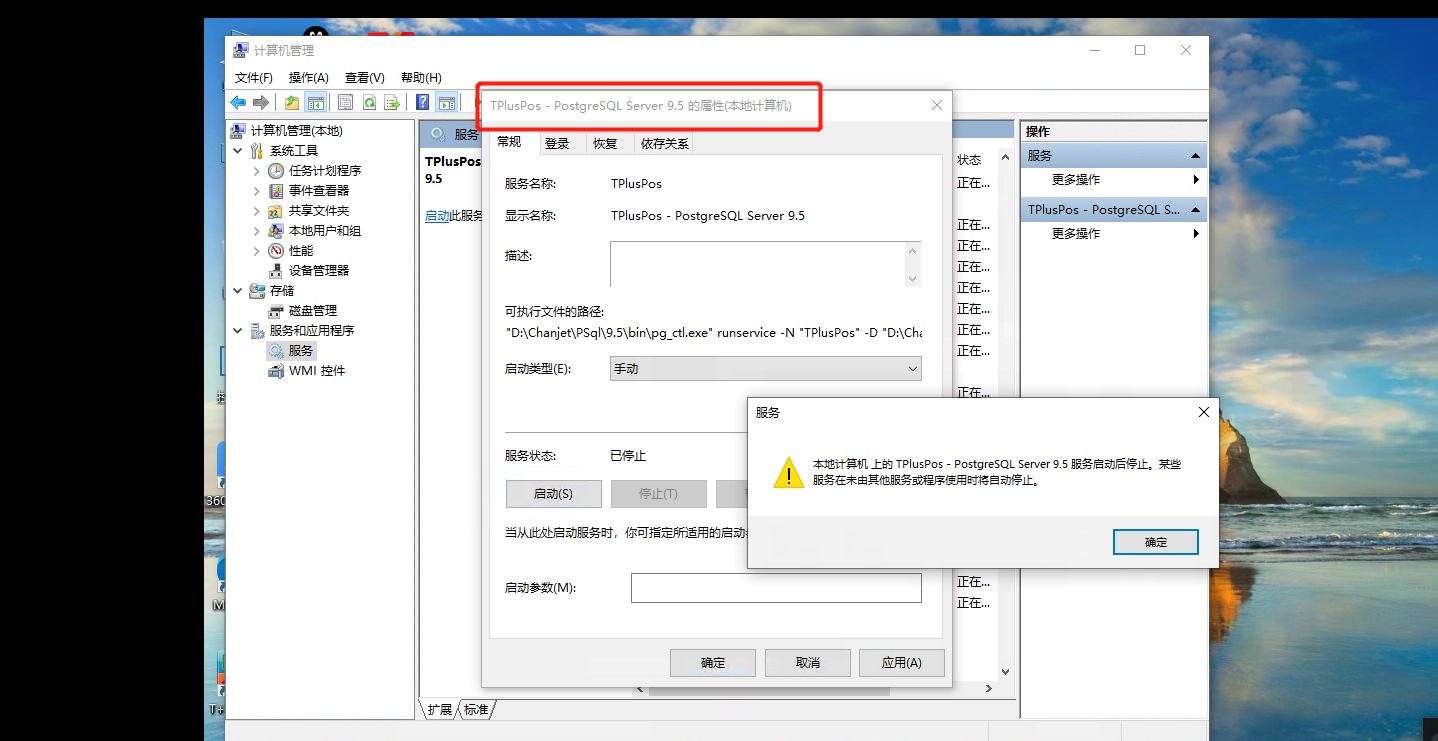The width and height of the screenshot is (1438, 741).
Task: Click the 取消 button
Action: coord(808,663)
